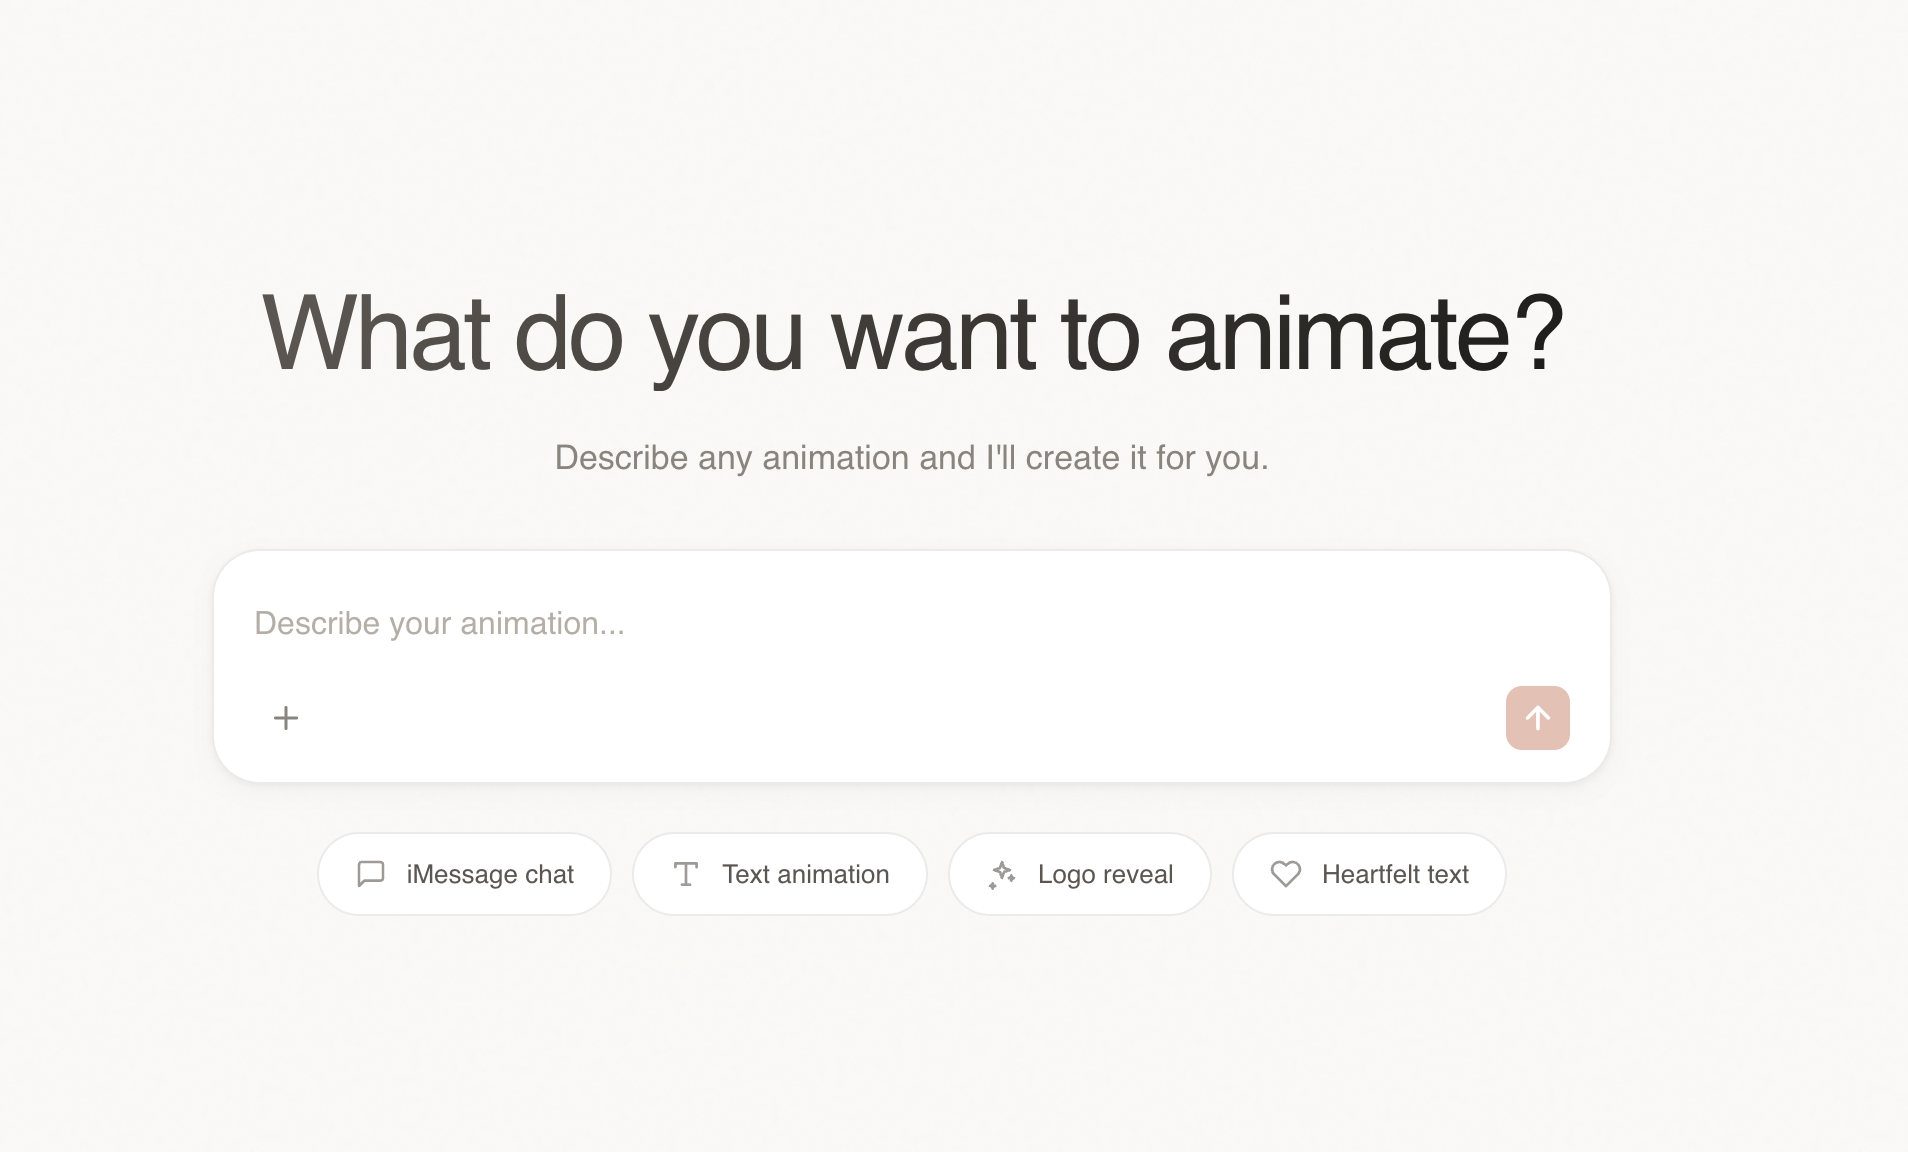Screen dimensions: 1908x1152
Task: Click the "Logo reveal" label text
Action: coord(1105,874)
